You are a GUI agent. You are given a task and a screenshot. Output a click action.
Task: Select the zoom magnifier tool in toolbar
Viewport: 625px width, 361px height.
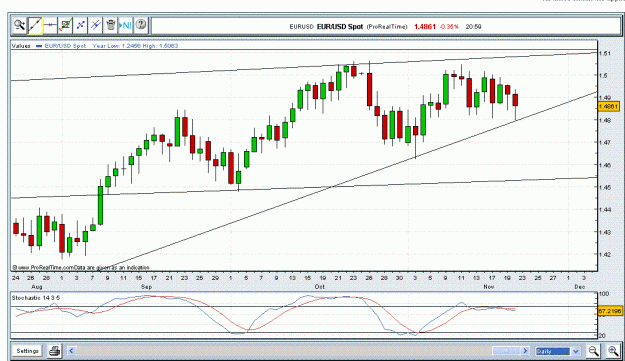pos(19,26)
